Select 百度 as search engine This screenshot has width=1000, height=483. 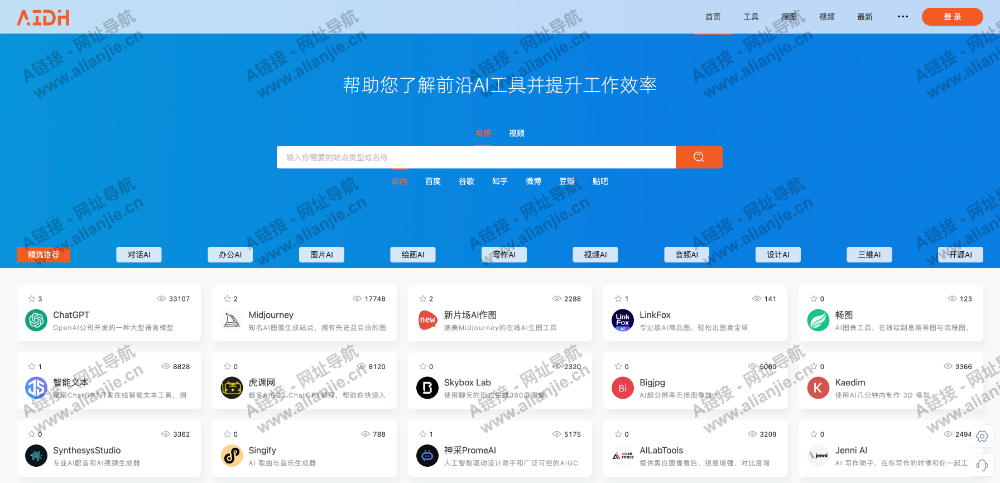click(x=433, y=181)
